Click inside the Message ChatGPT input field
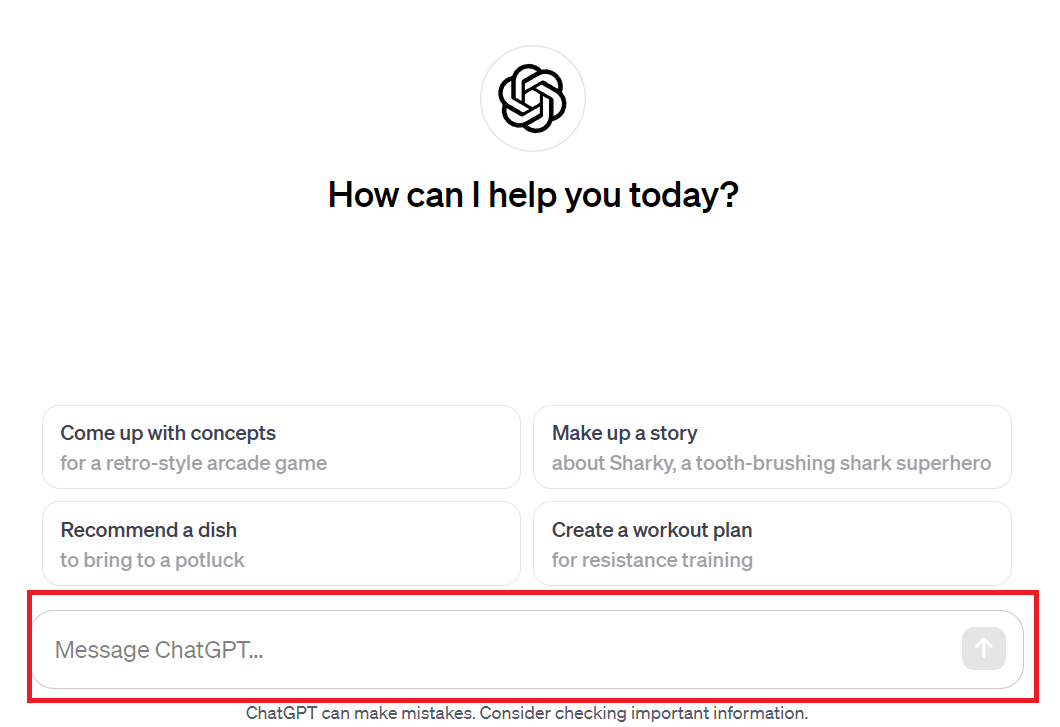Screen dimensions: 1060x727 pos(500,650)
